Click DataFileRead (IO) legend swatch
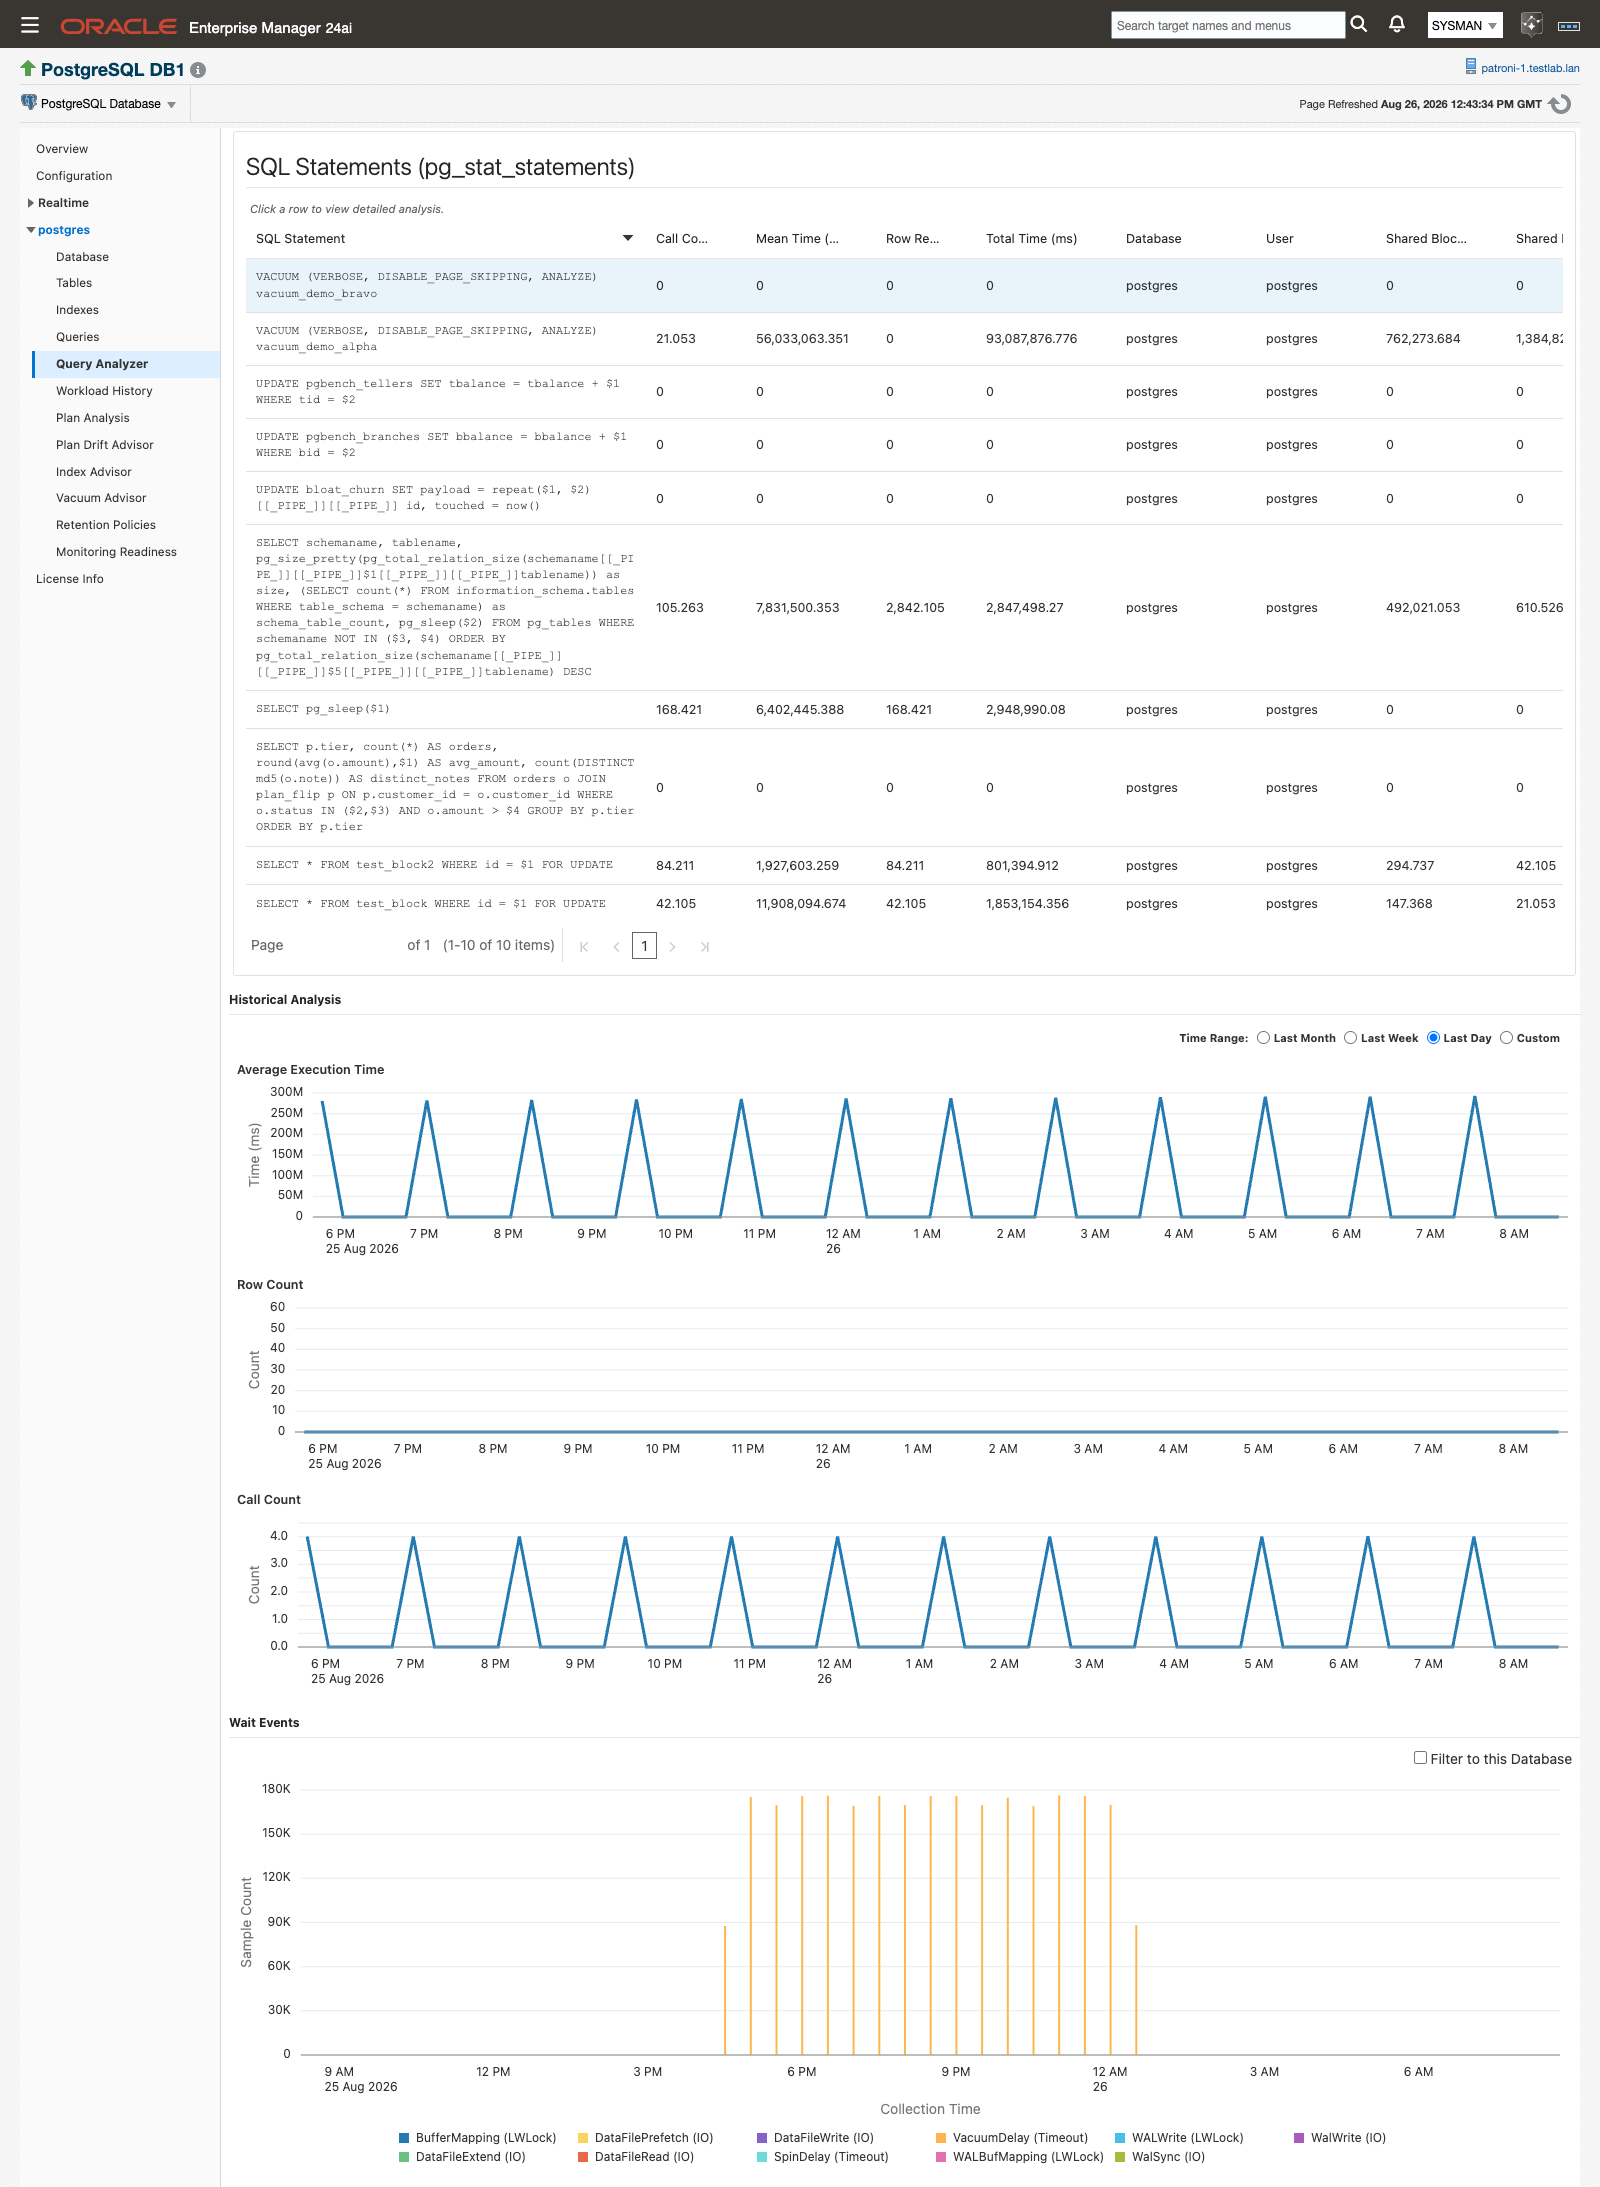The width and height of the screenshot is (1600, 2187). pyautogui.click(x=583, y=2157)
